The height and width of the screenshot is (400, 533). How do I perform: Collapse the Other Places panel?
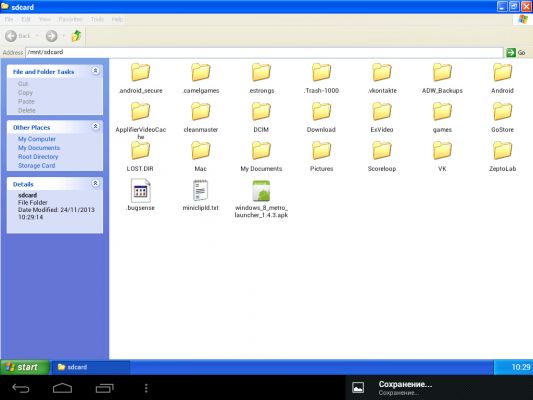pyautogui.click(x=96, y=126)
